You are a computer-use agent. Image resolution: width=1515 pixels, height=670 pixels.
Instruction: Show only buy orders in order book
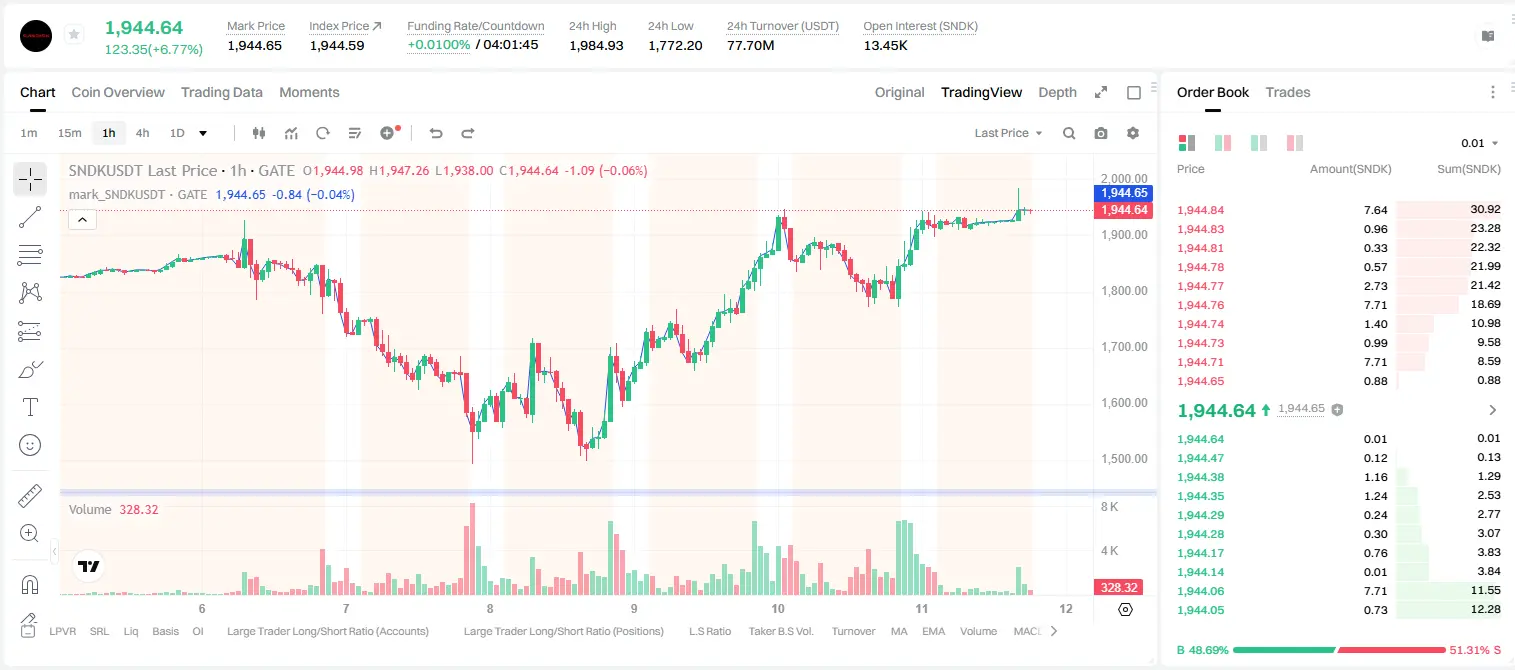click(1259, 143)
